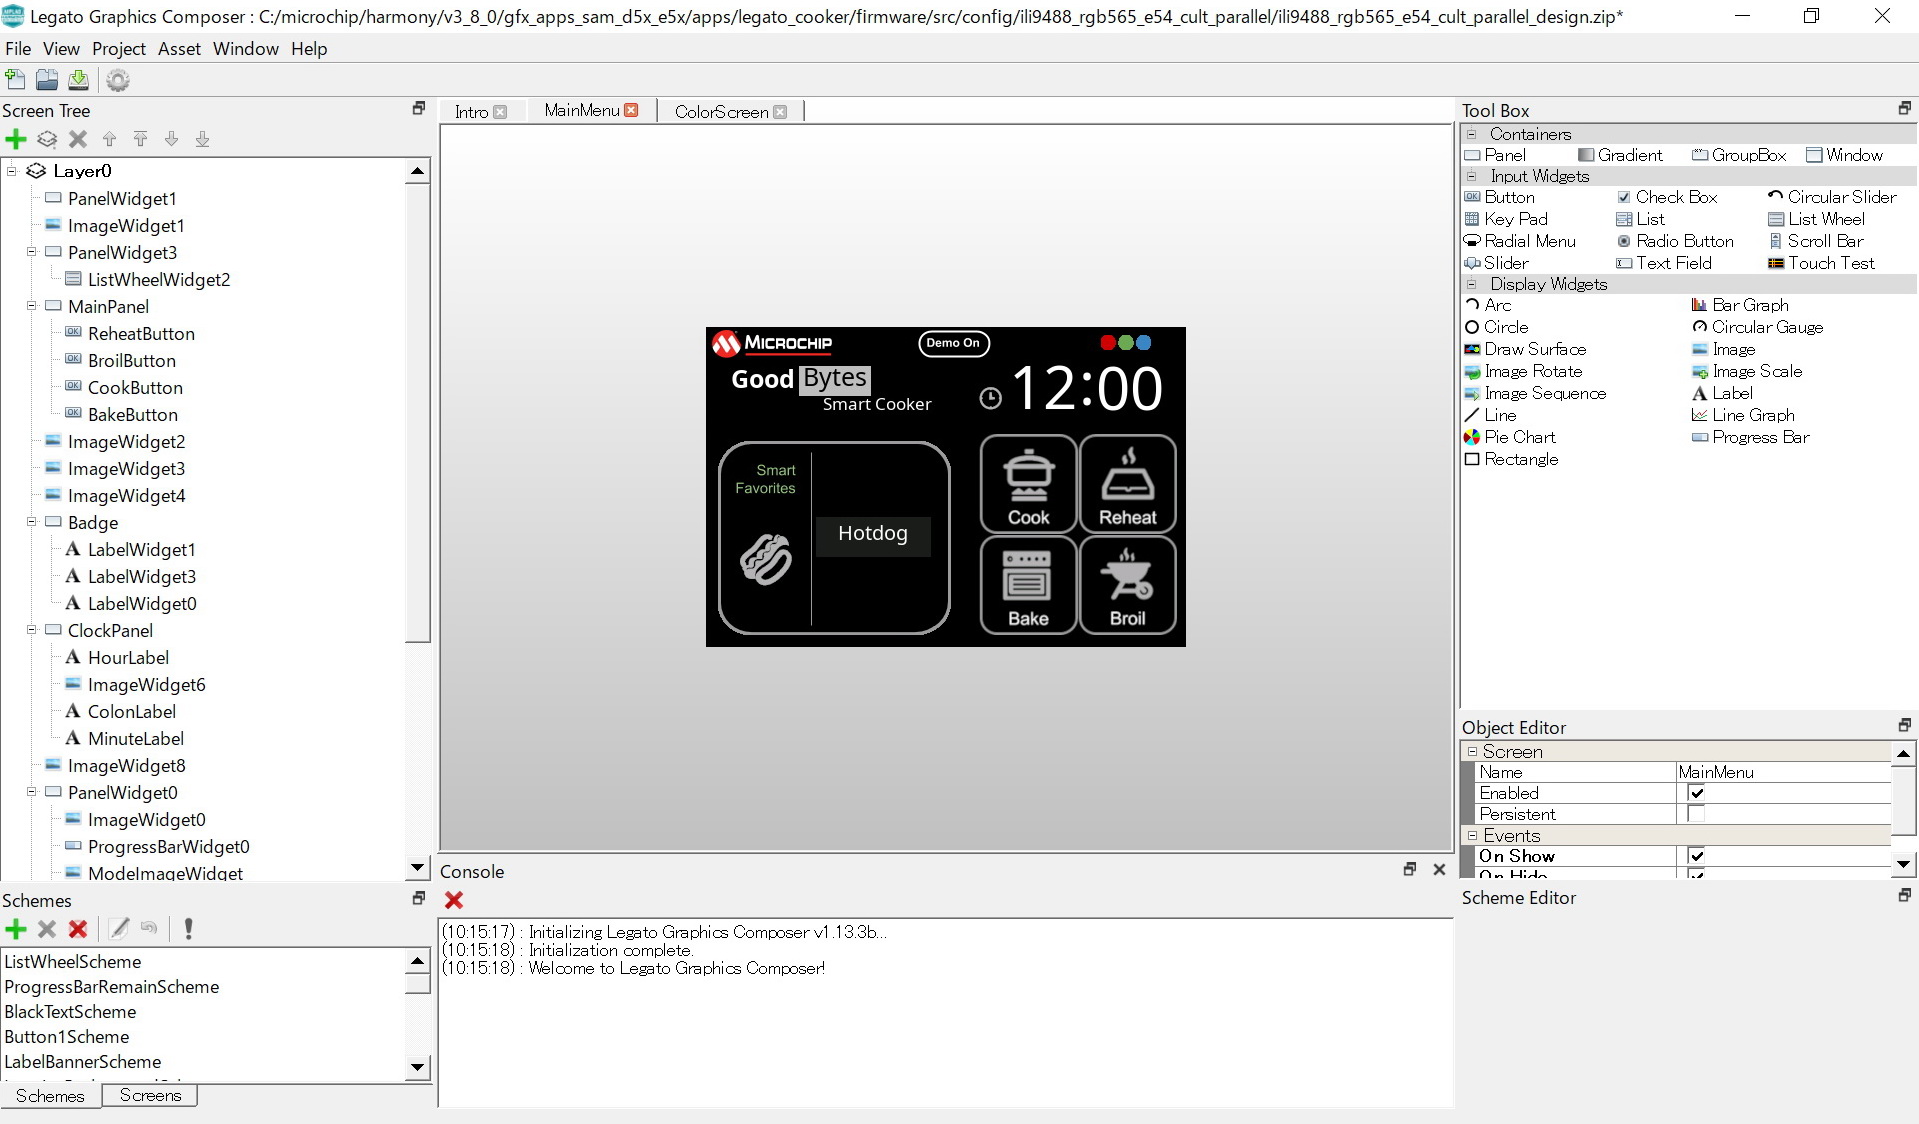The width and height of the screenshot is (1919, 1124).
Task: Click the Demo On button in canvas
Action: (x=954, y=343)
